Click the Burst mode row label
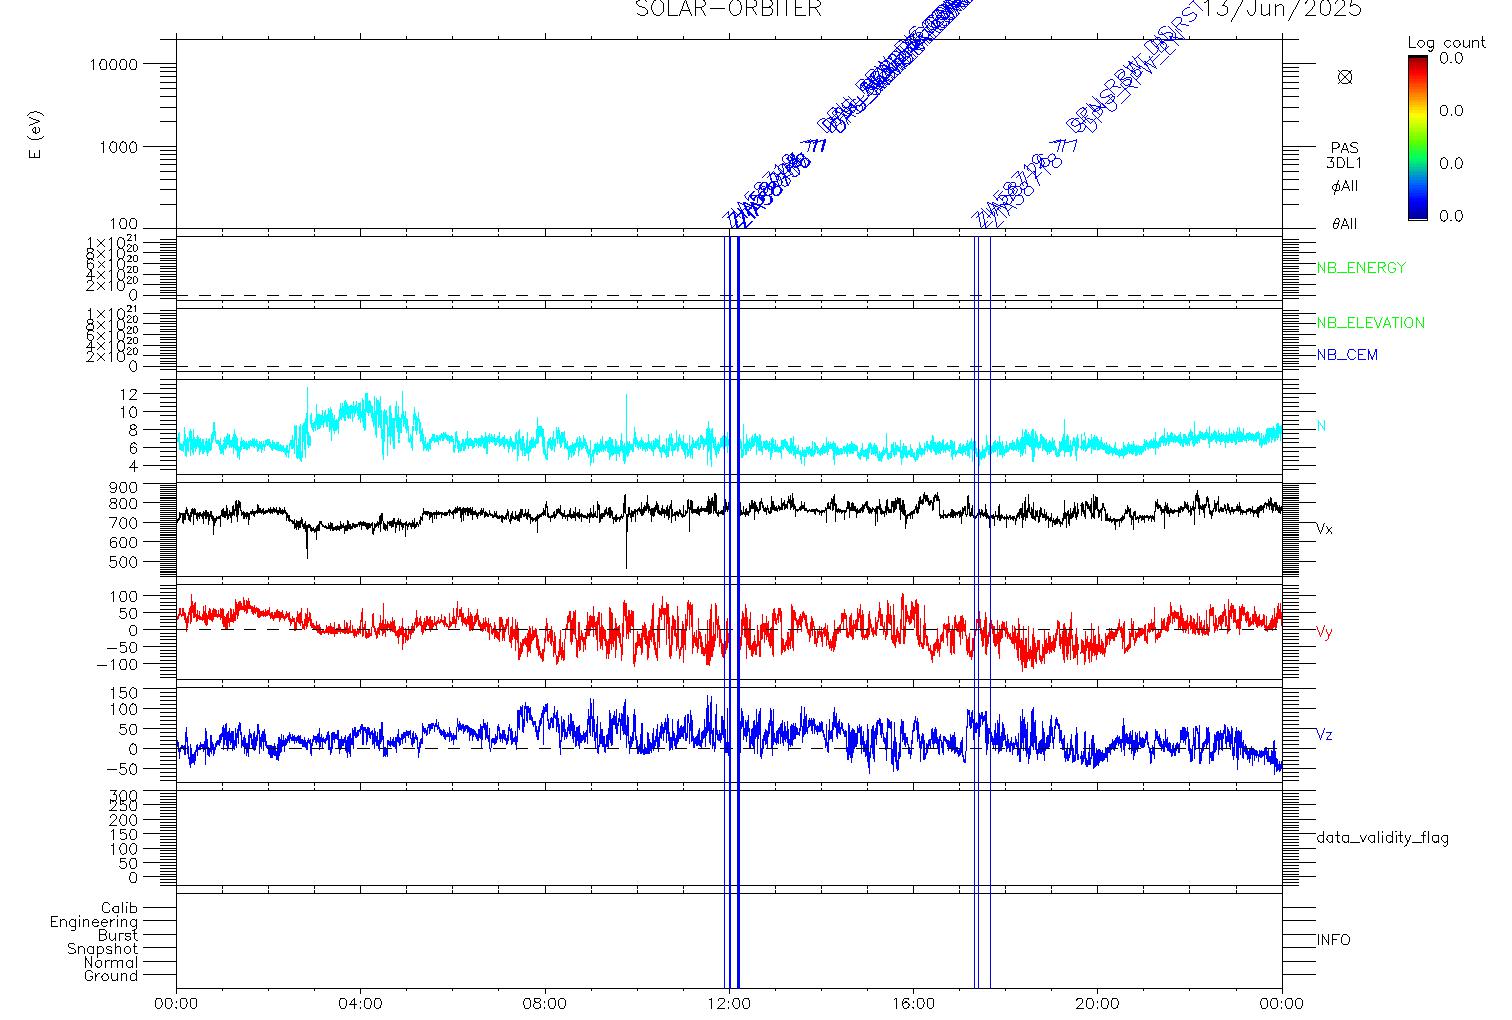 118,935
